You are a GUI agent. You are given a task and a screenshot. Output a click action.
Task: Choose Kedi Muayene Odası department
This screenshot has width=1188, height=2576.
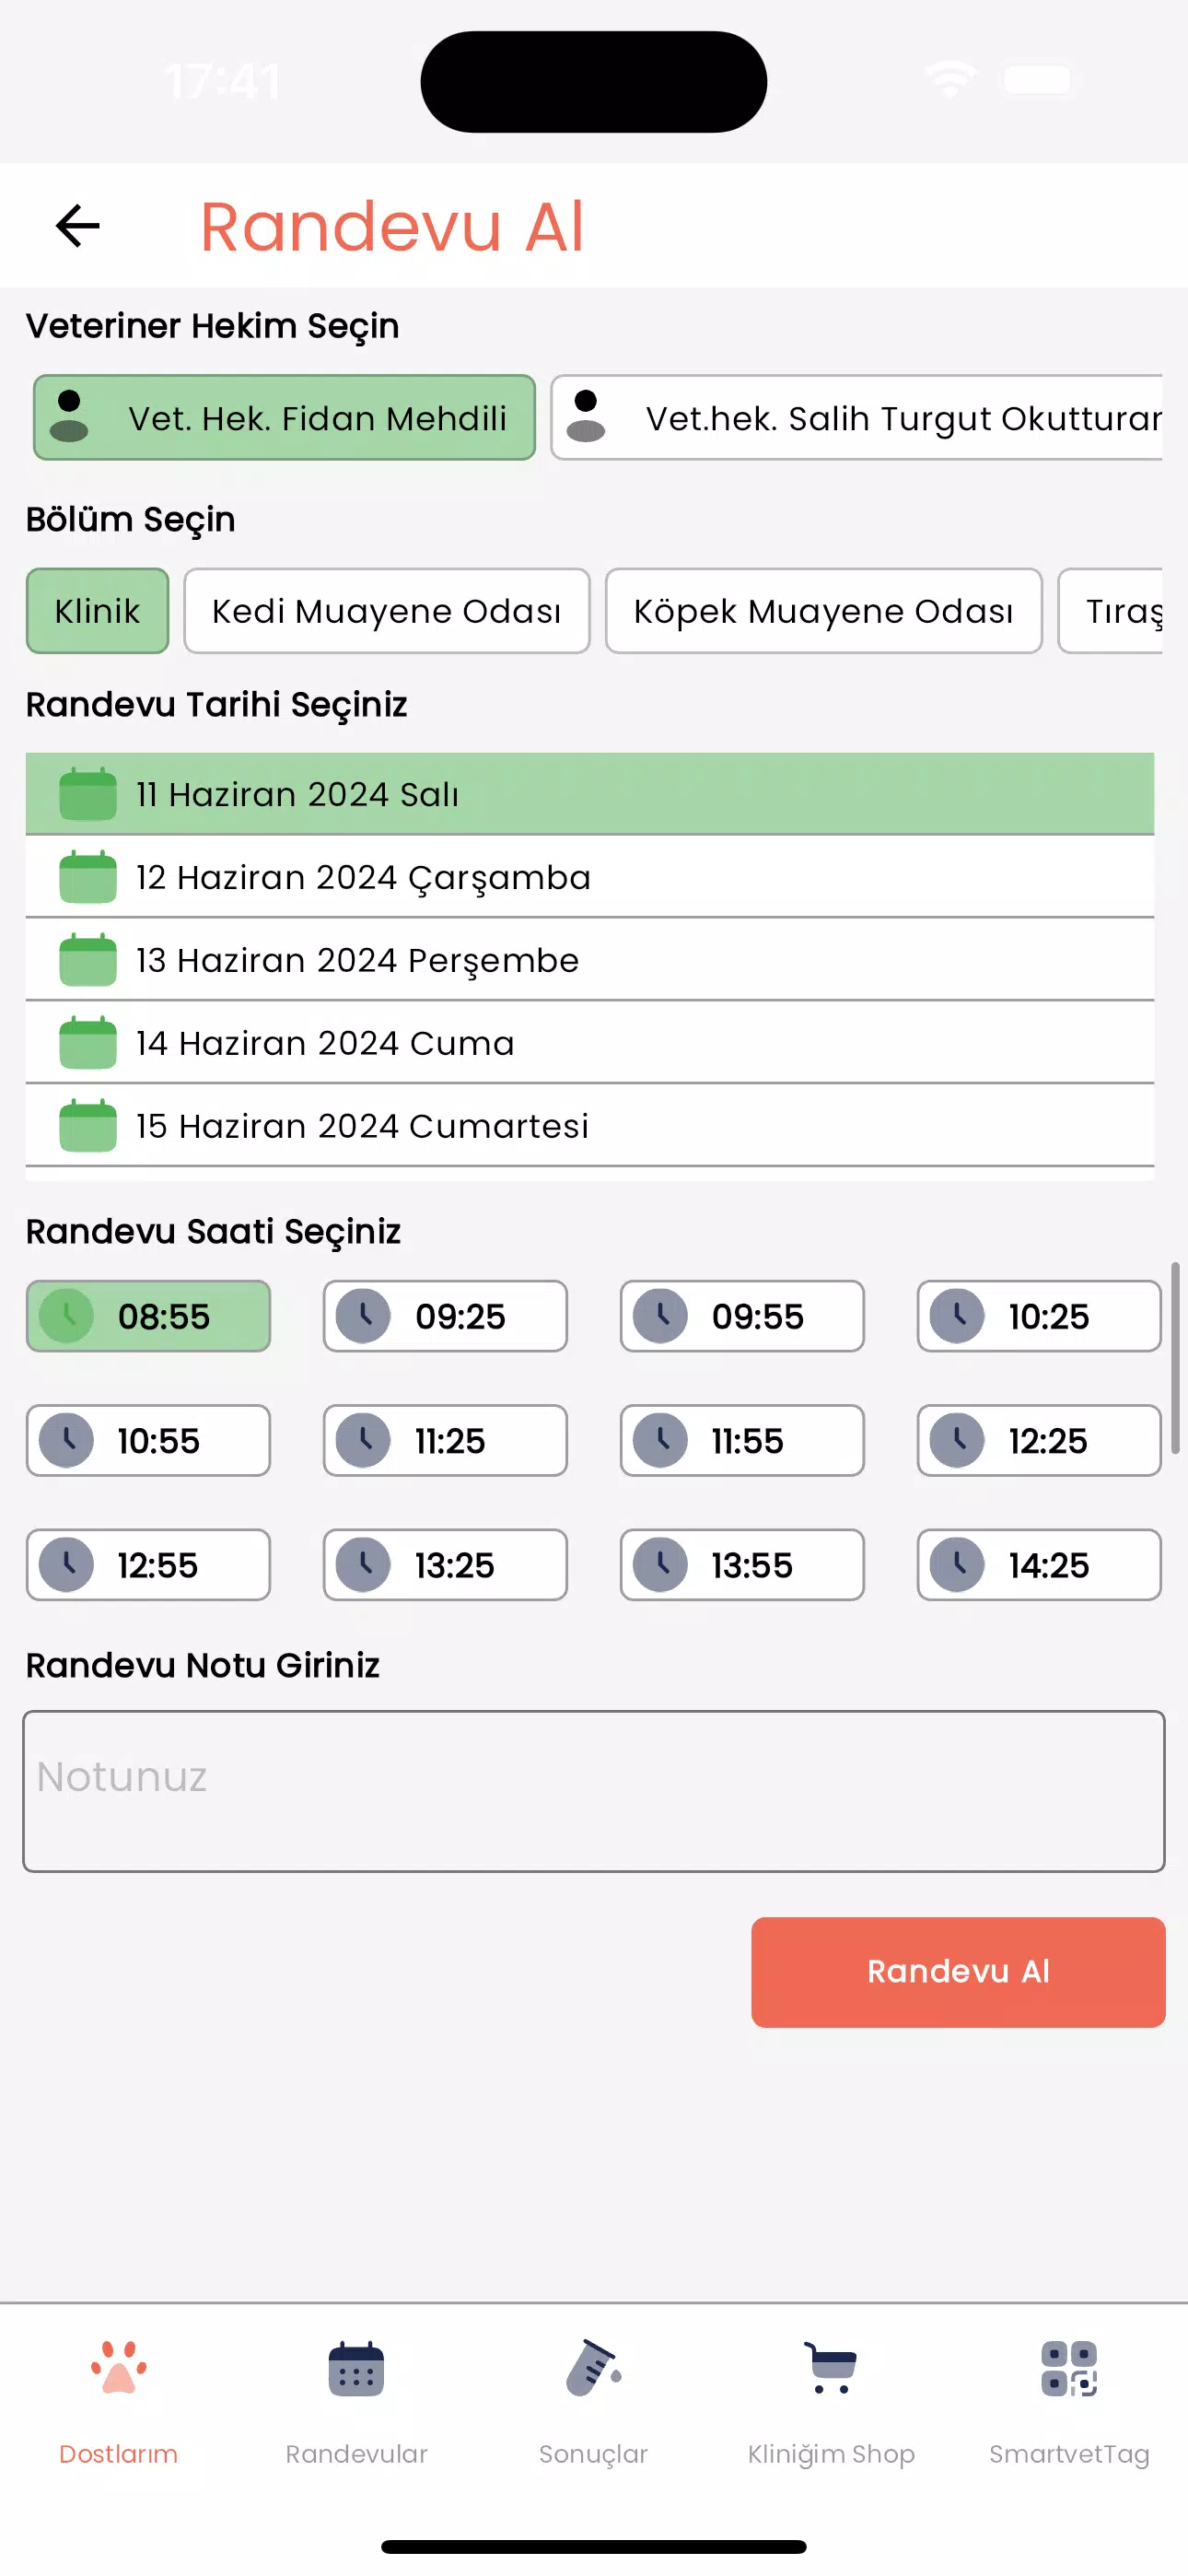pos(386,611)
